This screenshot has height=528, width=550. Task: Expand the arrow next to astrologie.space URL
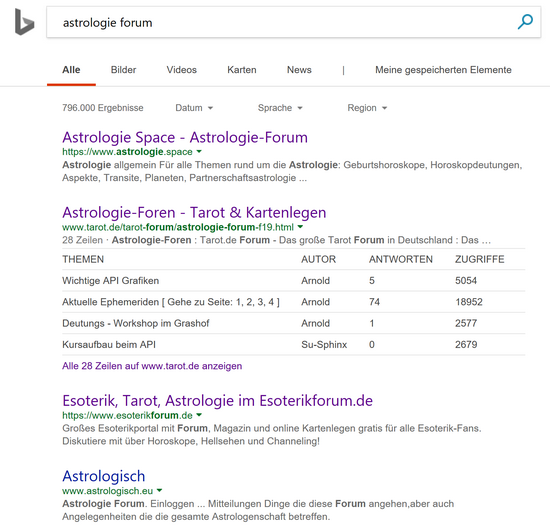point(199,152)
